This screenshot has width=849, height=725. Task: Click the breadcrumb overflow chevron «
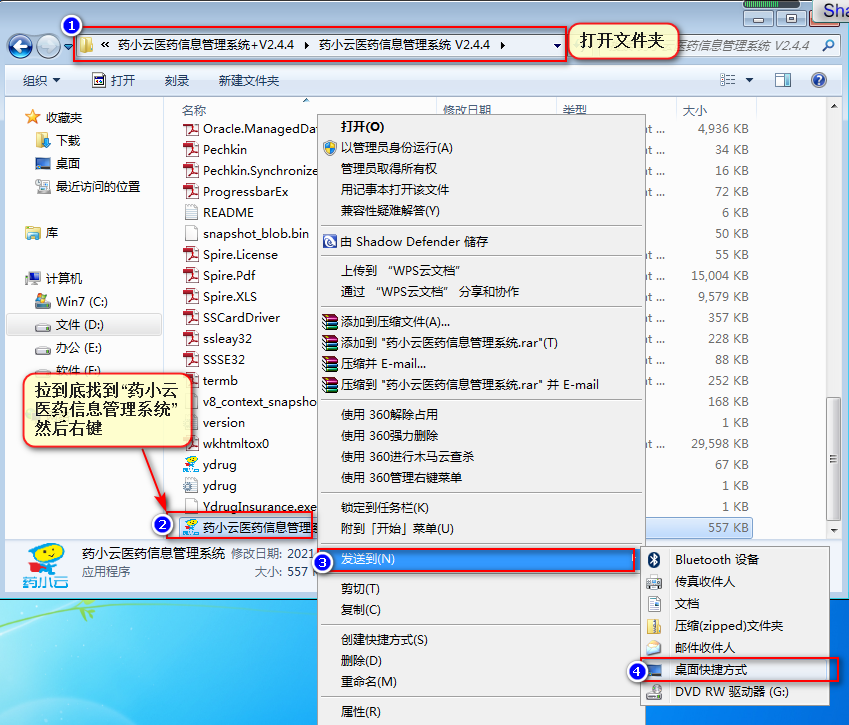pyautogui.click(x=105, y=45)
